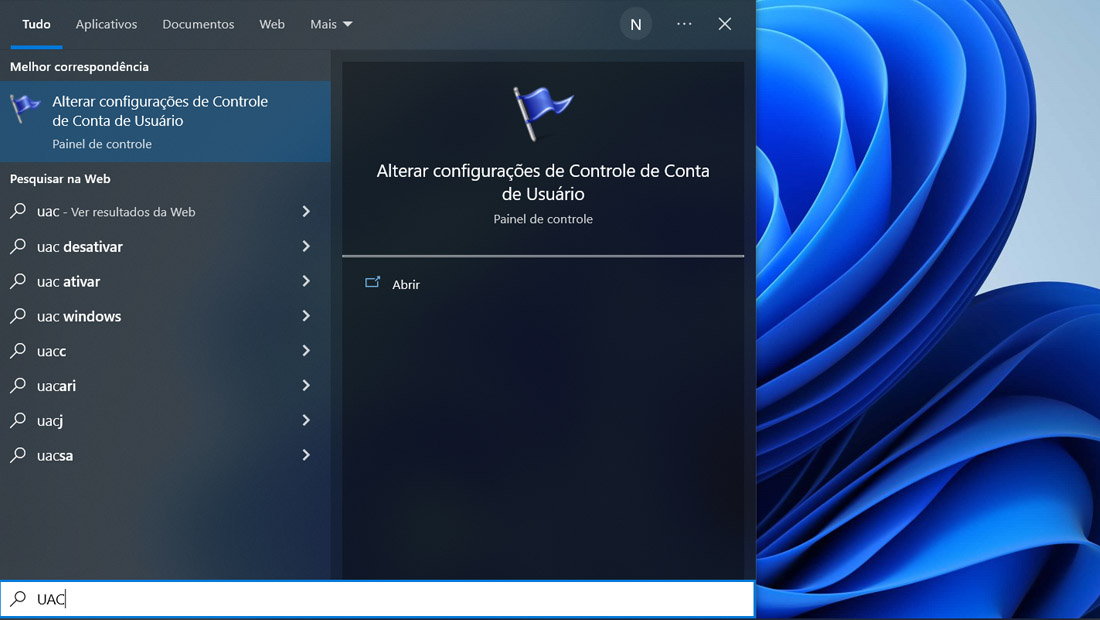Expand the 'uac - Ver resultados da Web' chevron
The image size is (1100, 620).
pyautogui.click(x=306, y=211)
